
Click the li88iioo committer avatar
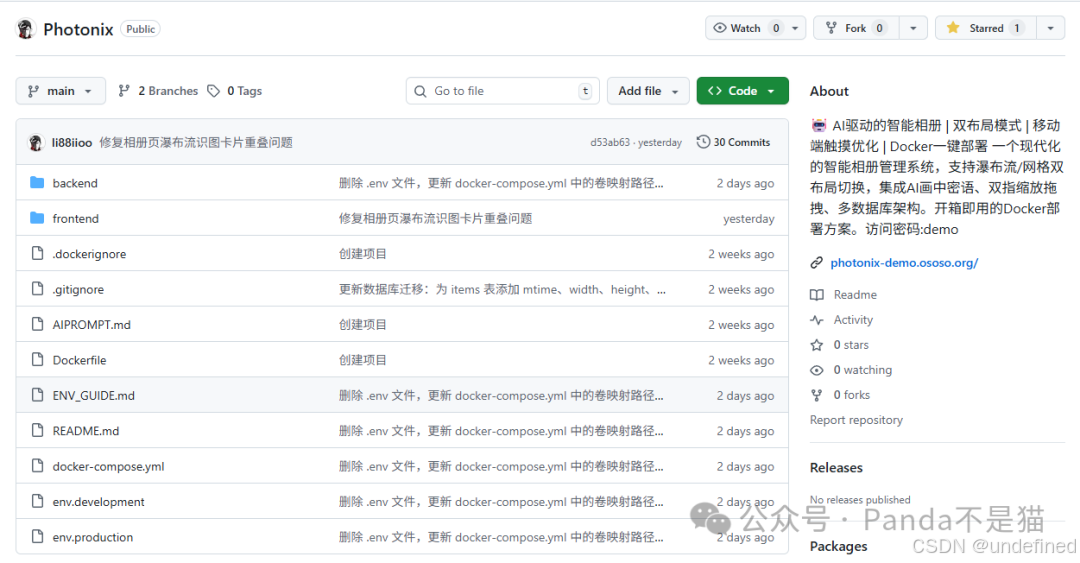click(x=36, y=143)
